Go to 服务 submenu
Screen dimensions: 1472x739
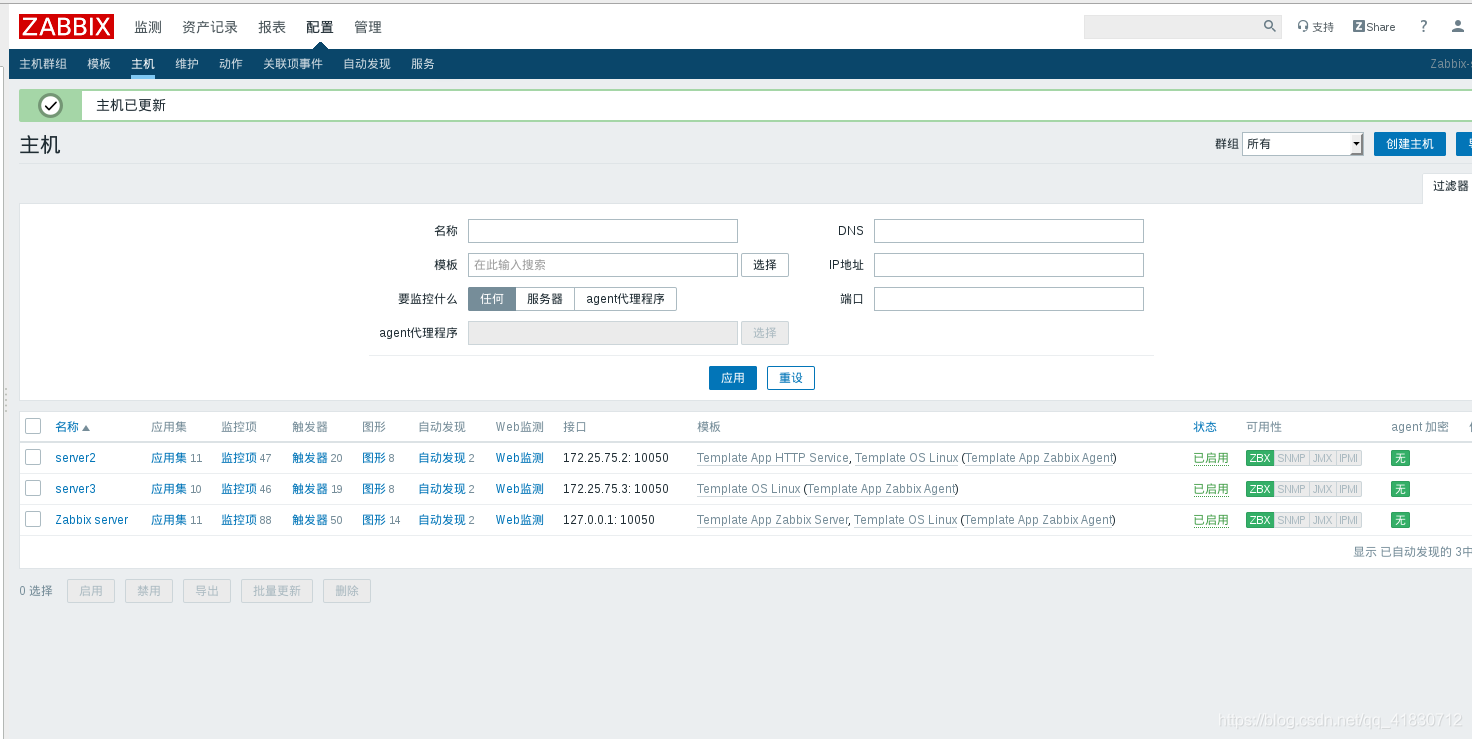click(423, 64)
